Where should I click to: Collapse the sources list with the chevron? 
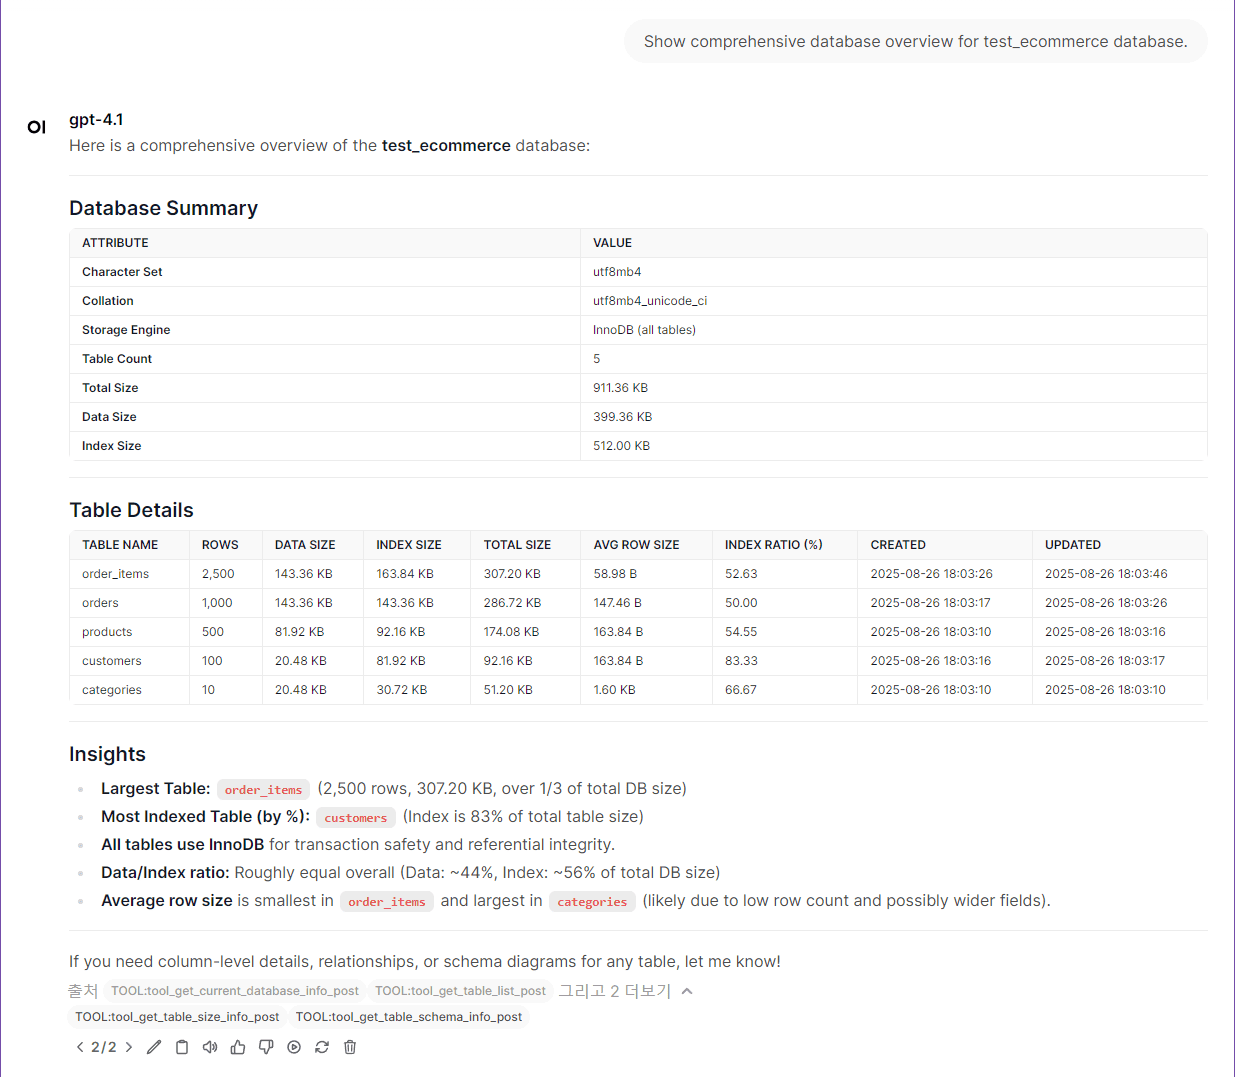click(x=687, y=991)
